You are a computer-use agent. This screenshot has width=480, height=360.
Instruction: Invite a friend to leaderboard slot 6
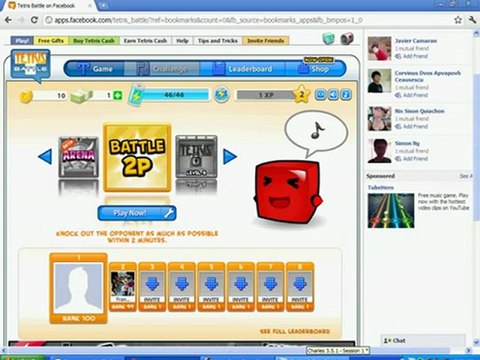pos(241,287)
